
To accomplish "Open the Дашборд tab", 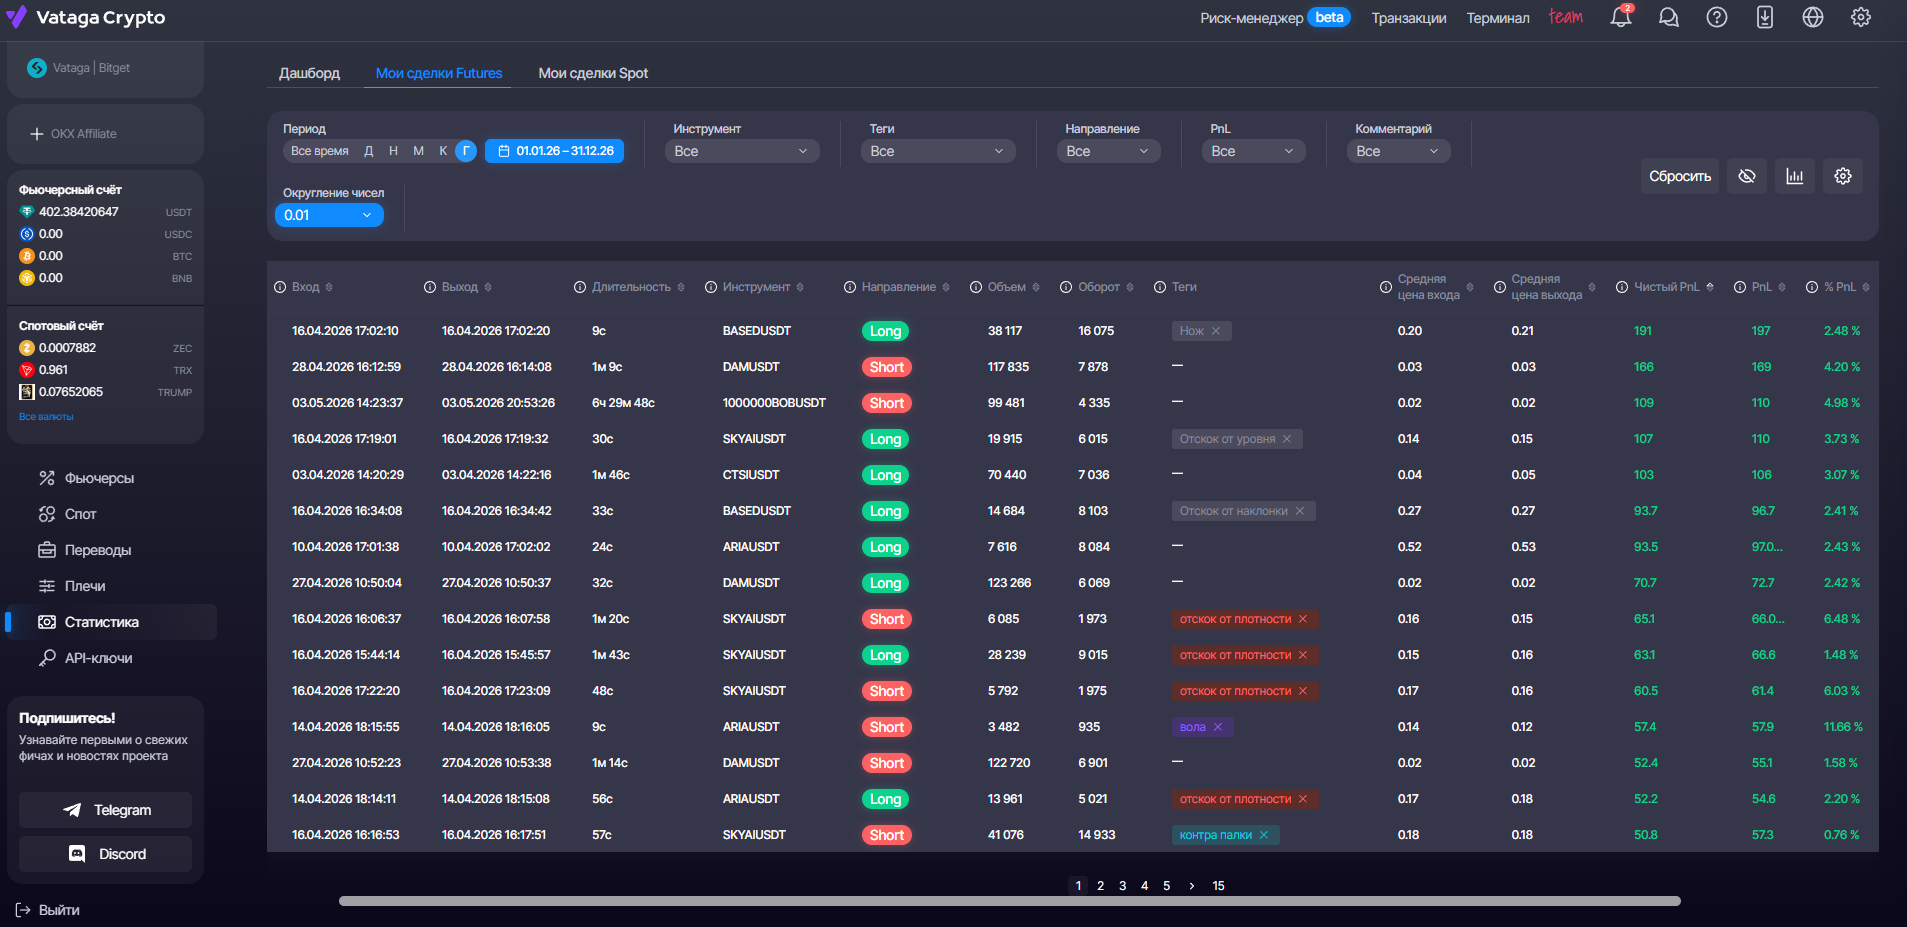I will click(309, 73).
